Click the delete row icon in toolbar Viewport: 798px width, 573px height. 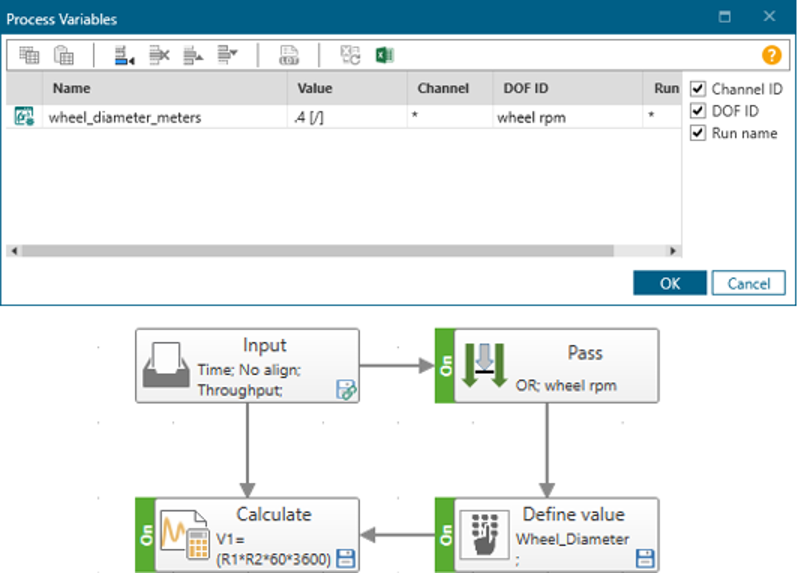(159, 56)
